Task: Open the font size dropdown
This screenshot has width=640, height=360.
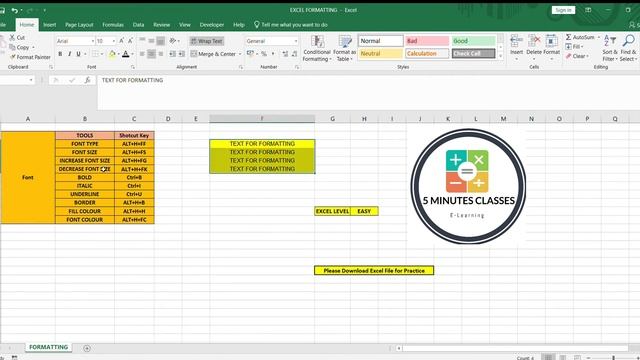Action: [x=113, y=41]
